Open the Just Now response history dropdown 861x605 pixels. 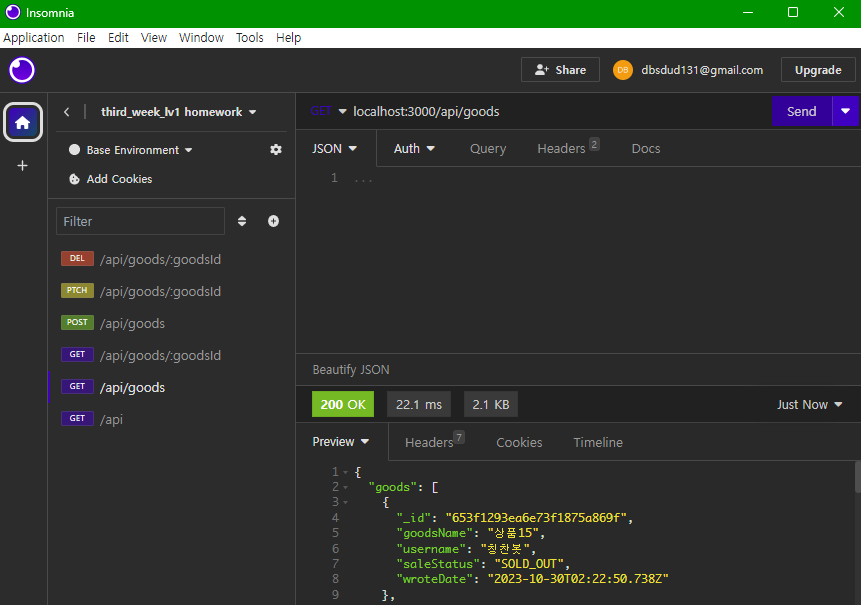pyautogui.click(x=809, y=405)
